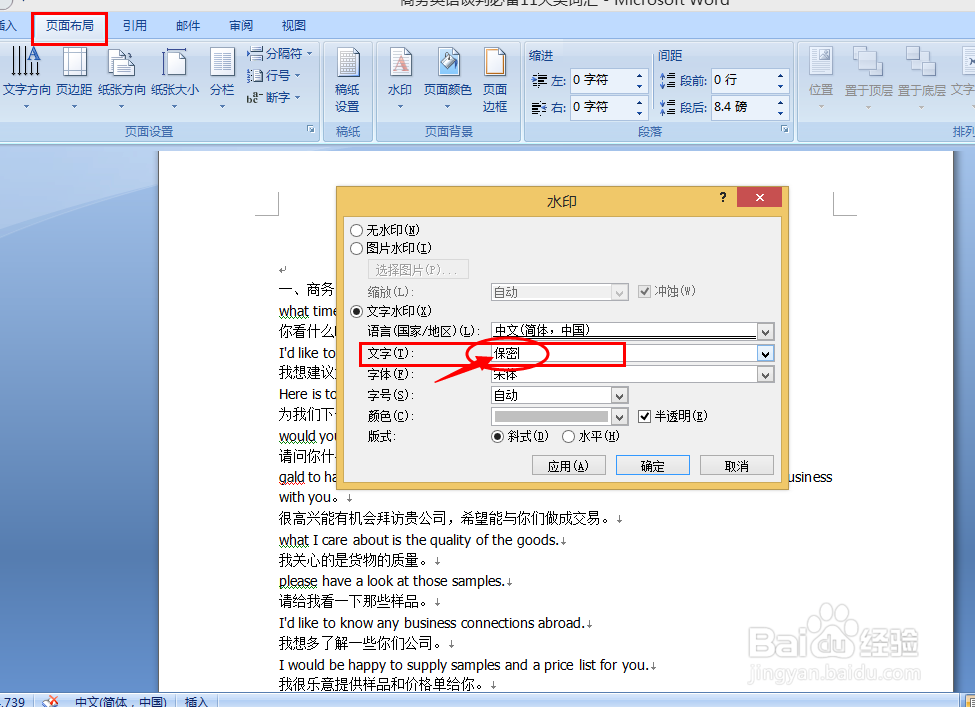Open the 断字 hyphenation menu

click(273, 98)
